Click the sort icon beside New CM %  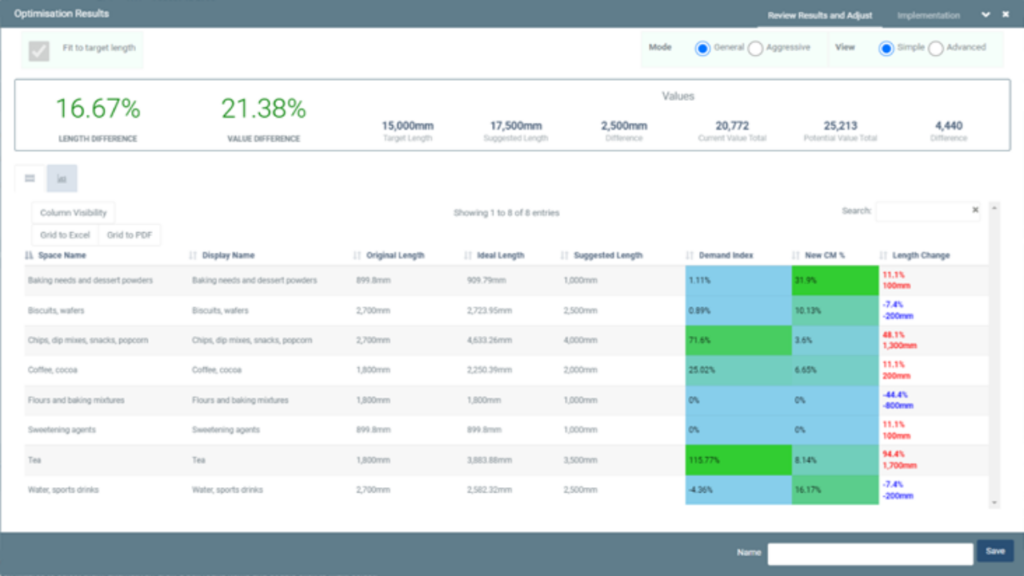796,256
